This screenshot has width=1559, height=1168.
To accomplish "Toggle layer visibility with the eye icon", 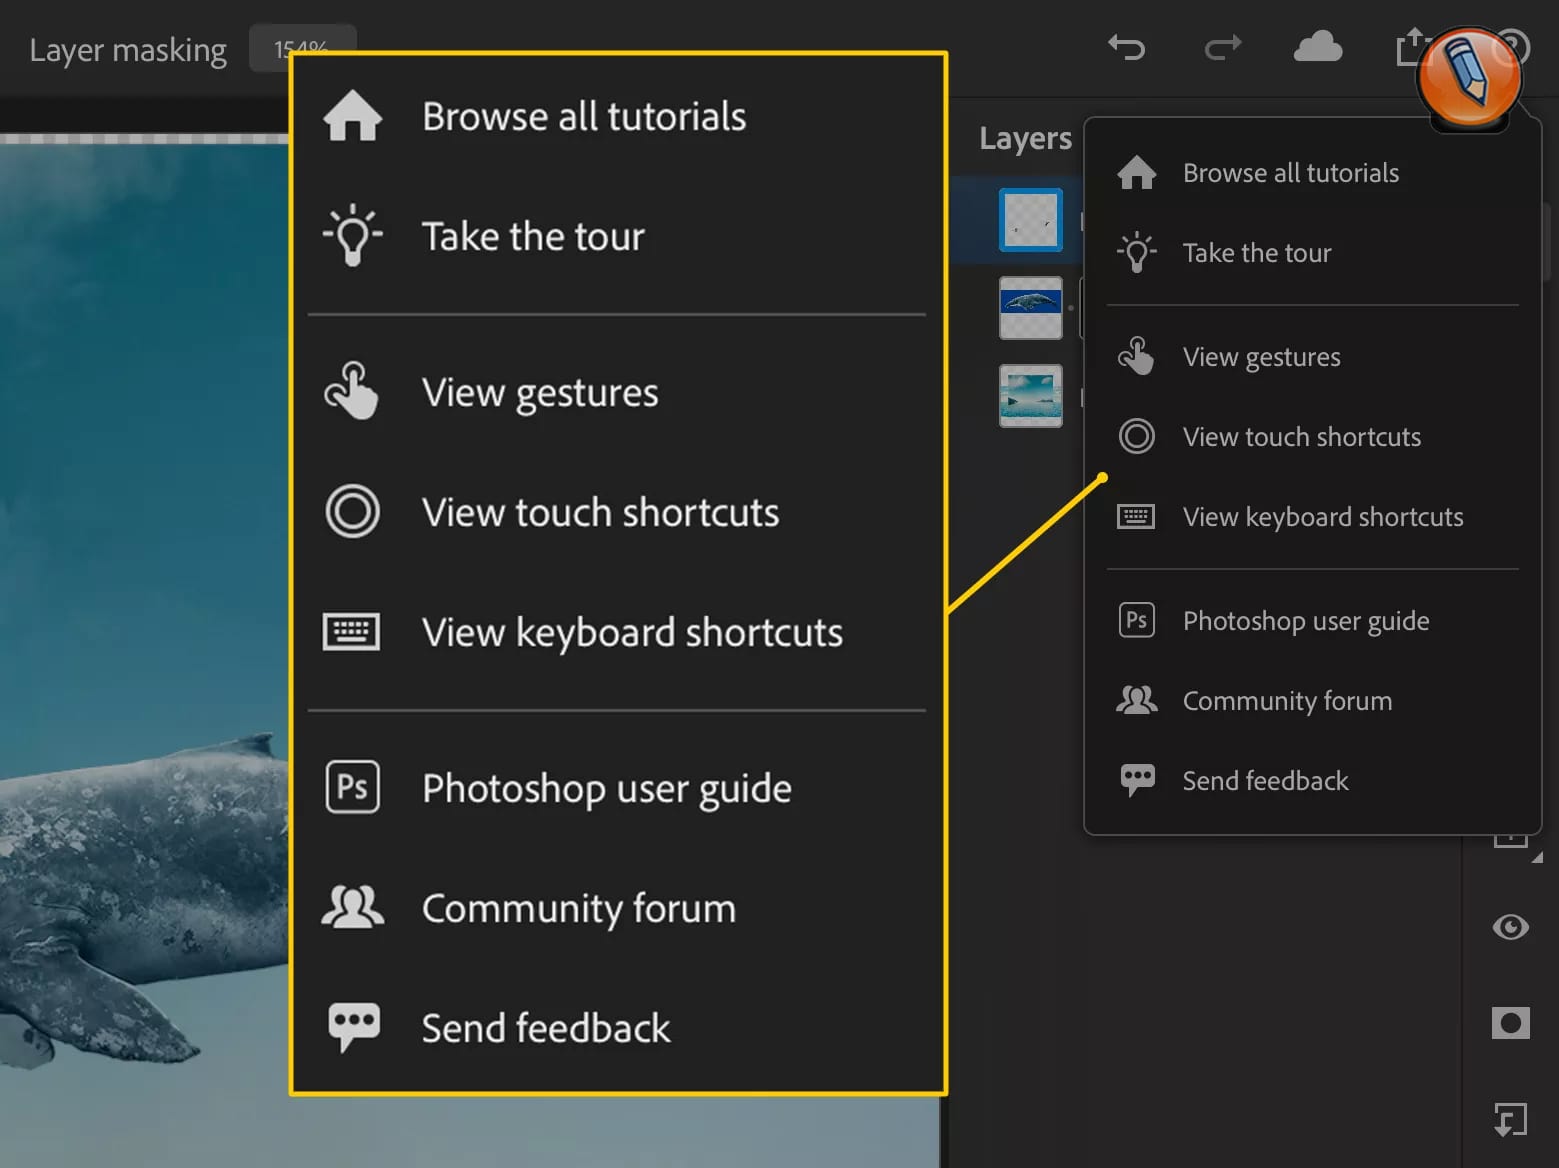I will [x=1510, y=927].
